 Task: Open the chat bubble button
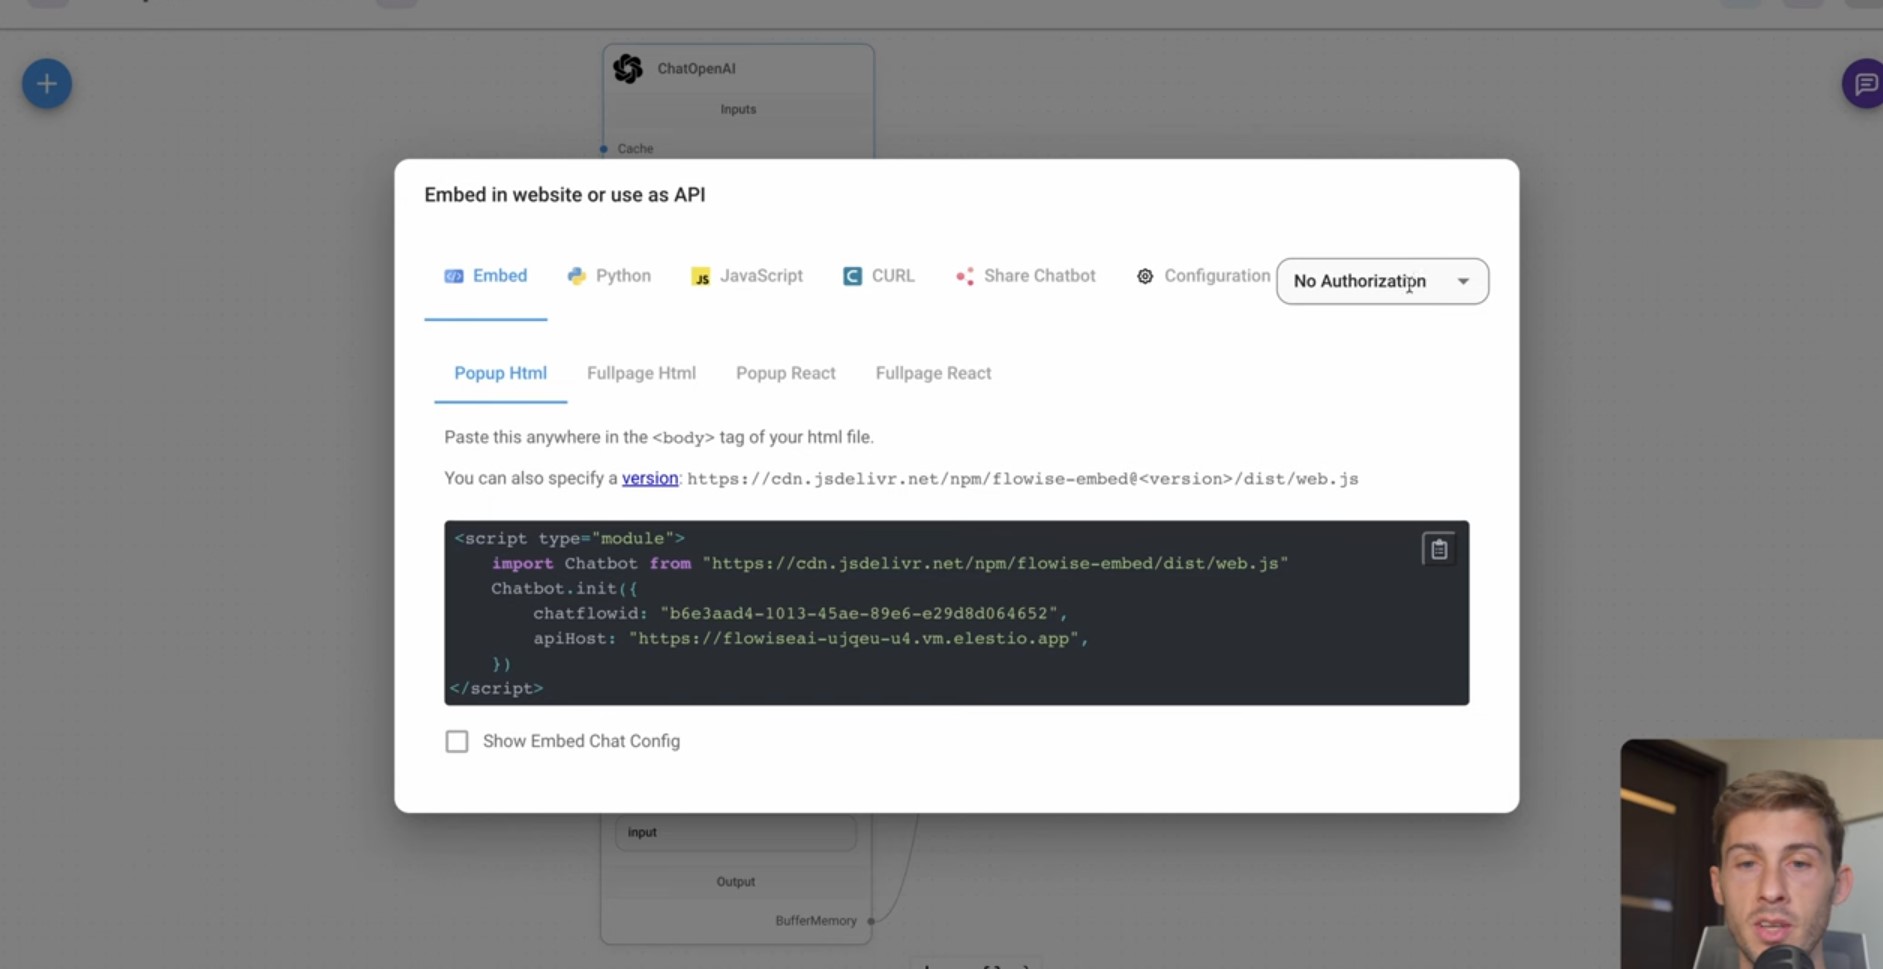[1864, 84]
